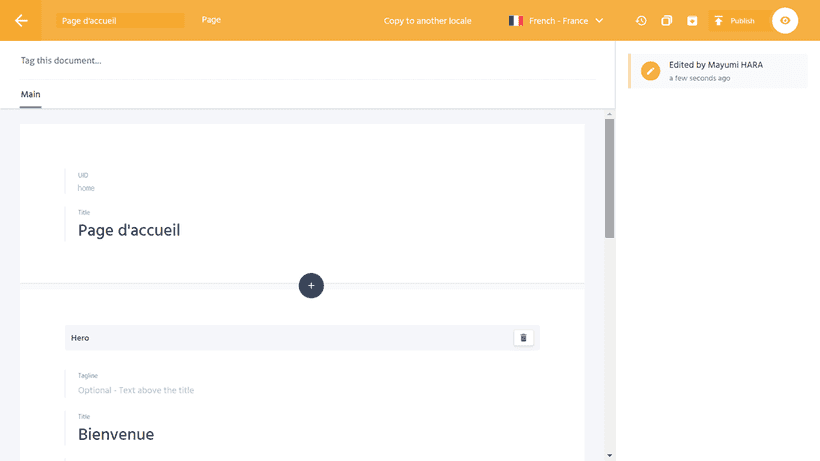Click Copy to another locale

427,21
